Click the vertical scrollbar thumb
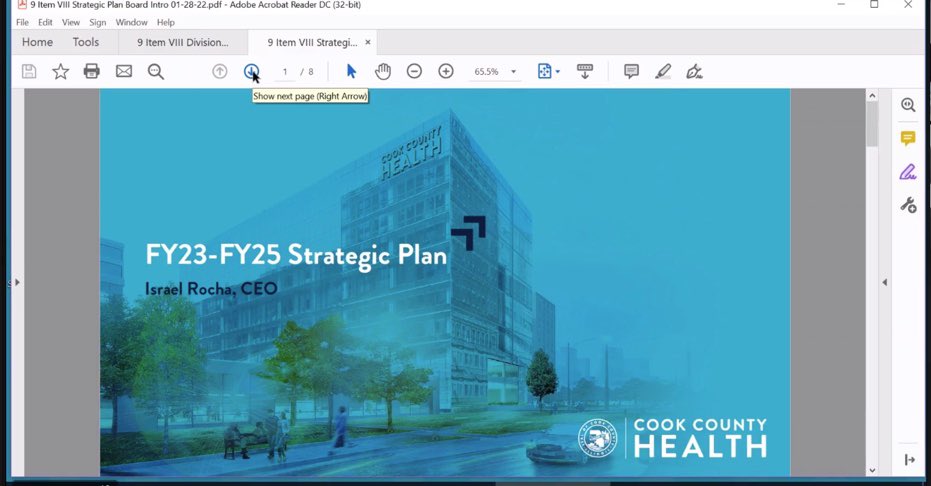 click(872, 125)
